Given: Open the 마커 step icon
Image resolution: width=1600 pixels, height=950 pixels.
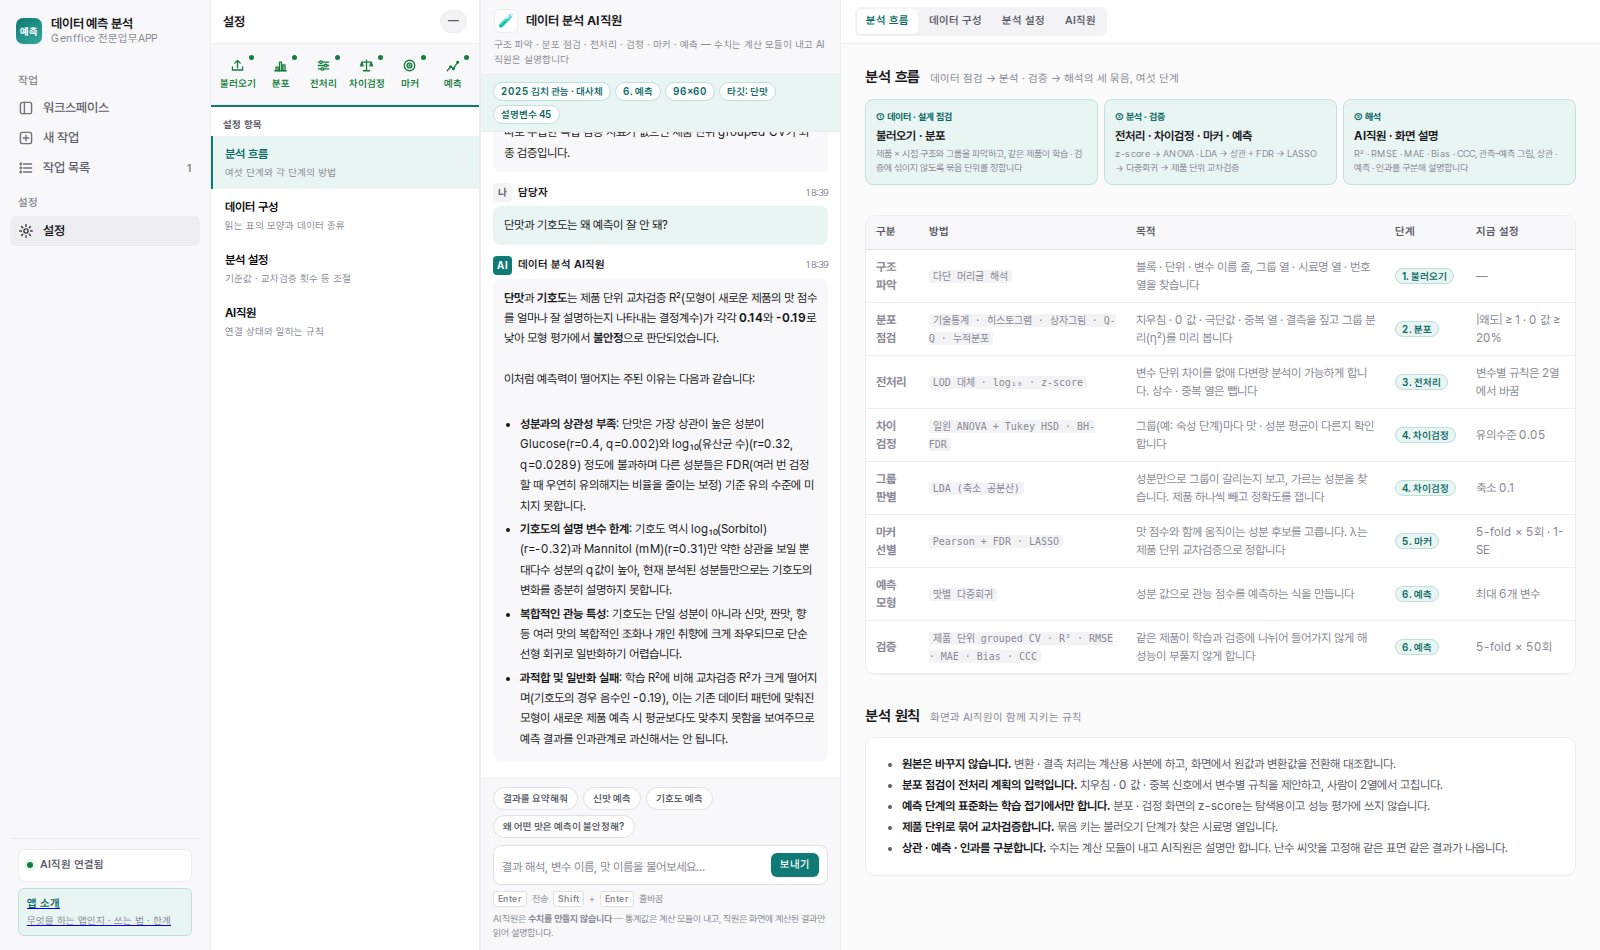Looking at the screenshot, I should [409, 74].
